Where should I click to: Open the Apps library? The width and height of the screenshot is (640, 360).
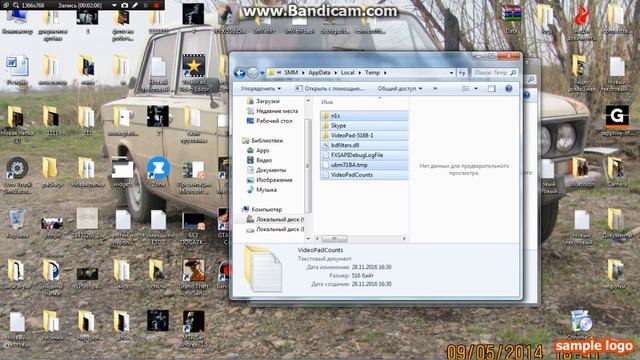click(x=258, y=151)
